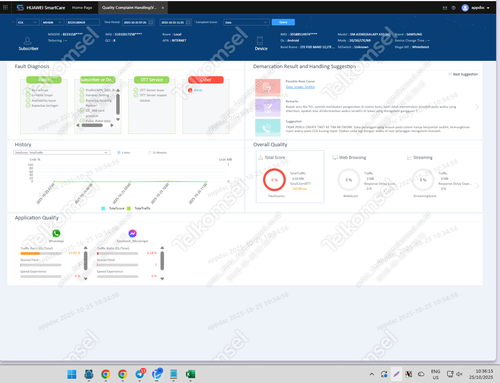500x383 pixels.
Task: Click the help icon in top bar
Action: click(453, 8)
